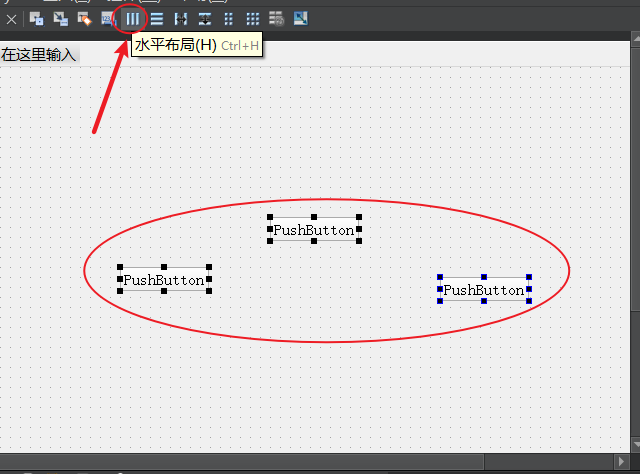
Task: Switch to Edit Widgets mode
Action: pyautogui.click(x=37, y=19)
